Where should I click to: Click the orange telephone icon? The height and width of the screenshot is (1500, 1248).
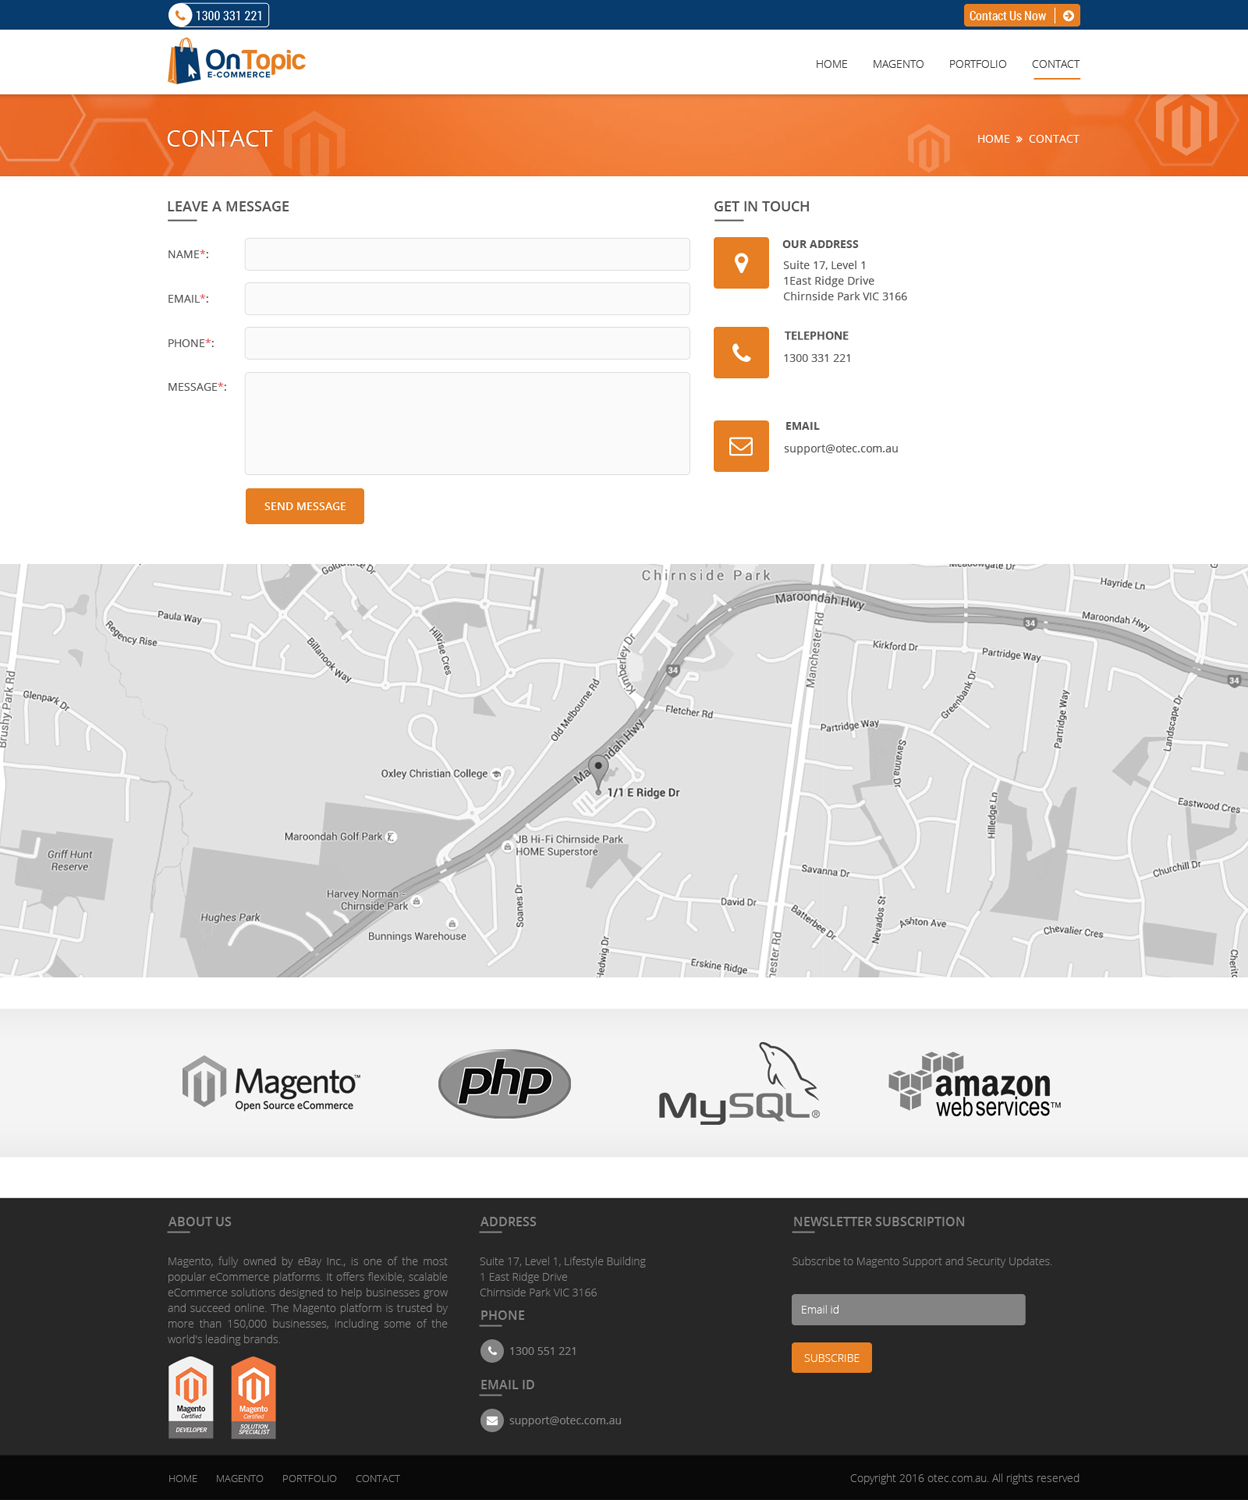click(741, 353)
